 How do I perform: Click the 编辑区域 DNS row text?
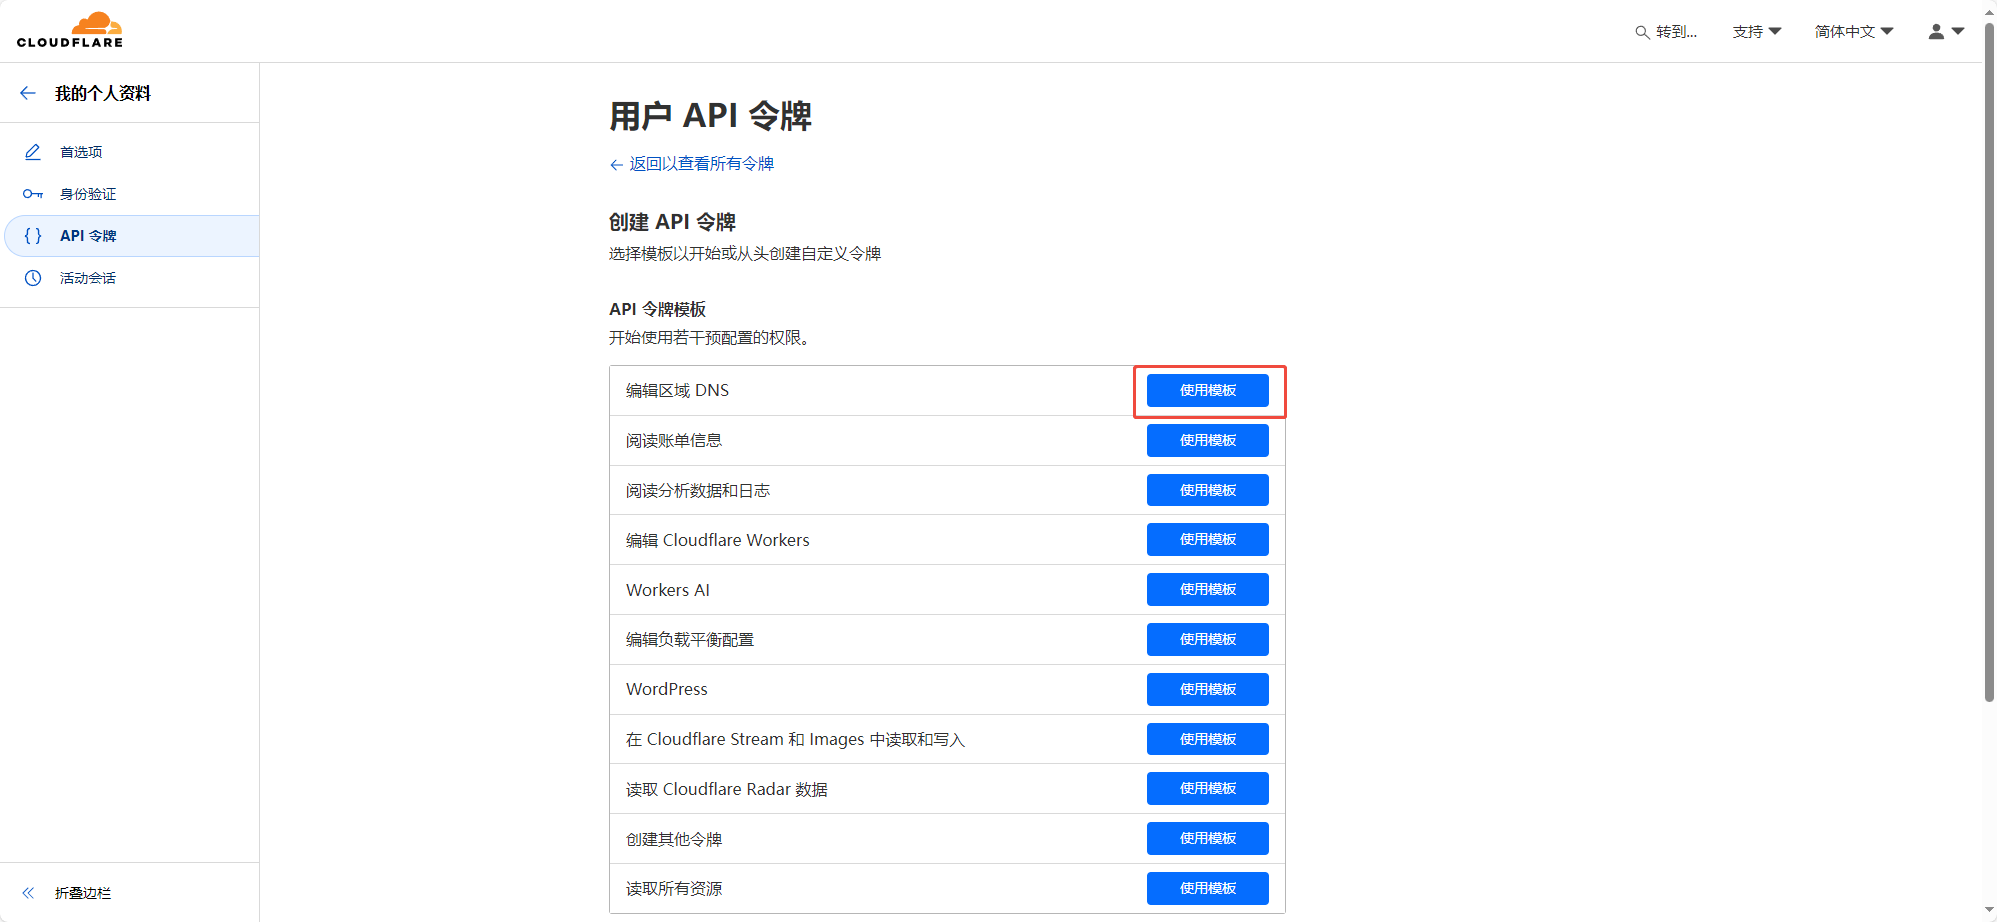point(677,390)
